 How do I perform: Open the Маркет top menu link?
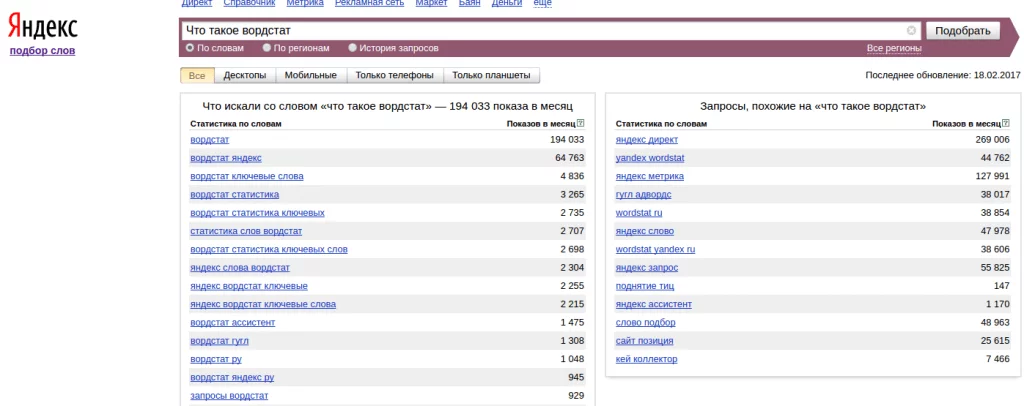pos(431,3)
